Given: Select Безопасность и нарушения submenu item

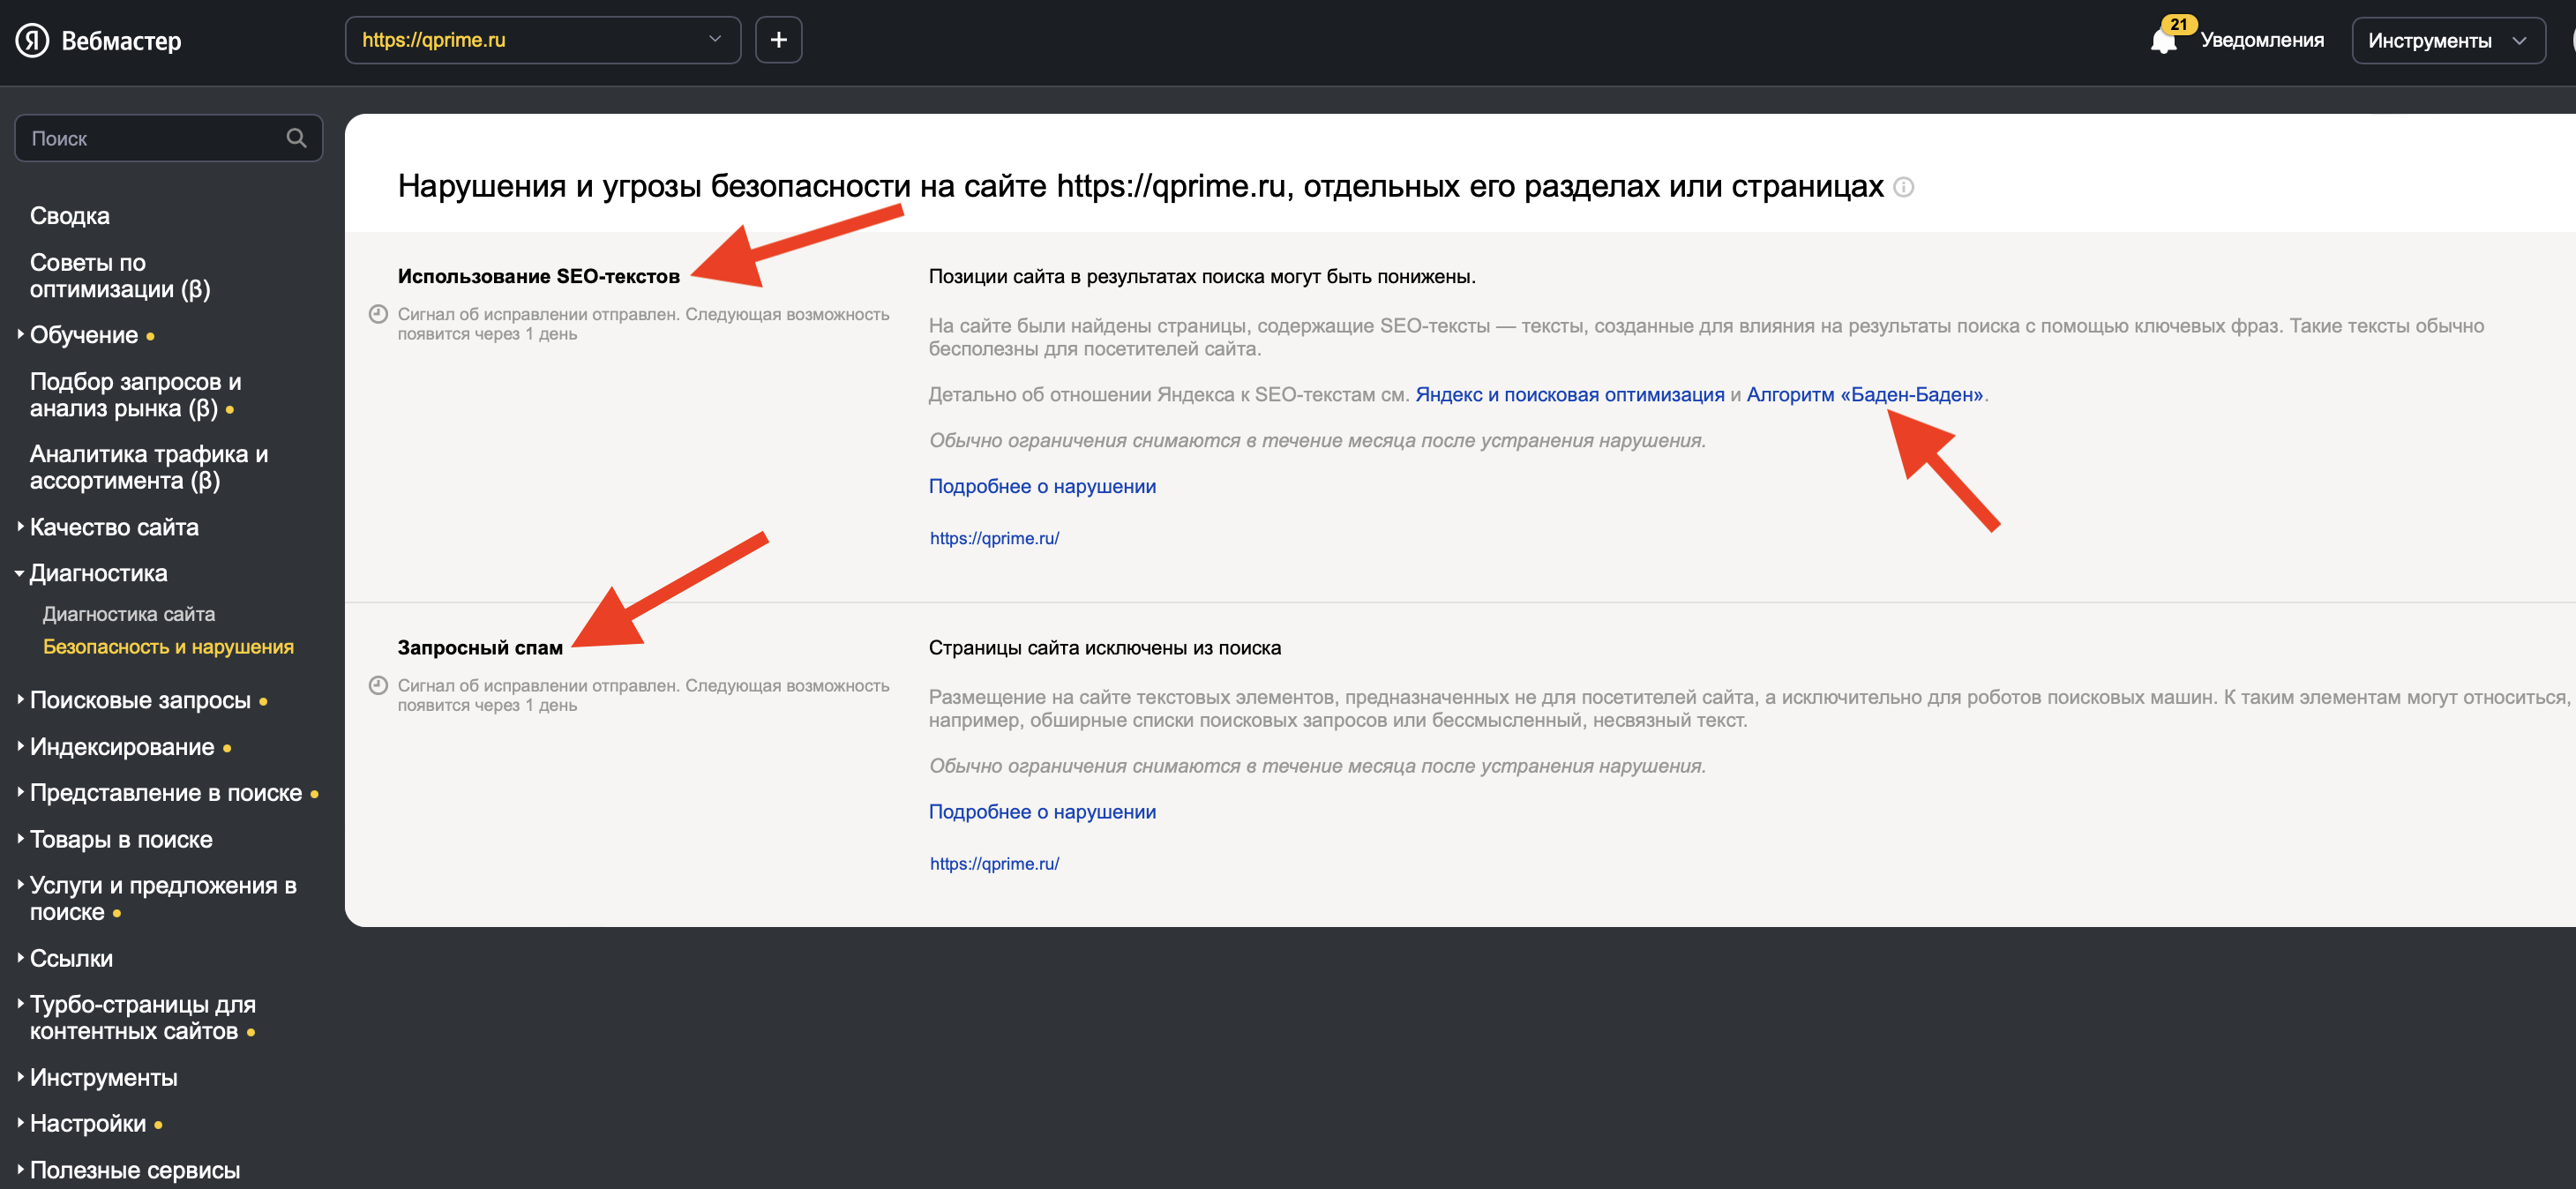Looking at the screenshot, I should (x=168, y=647).
